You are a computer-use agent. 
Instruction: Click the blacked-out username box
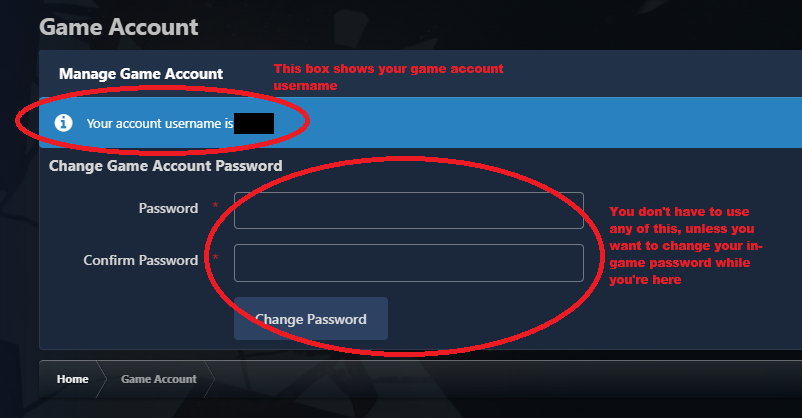pos(254,123)
